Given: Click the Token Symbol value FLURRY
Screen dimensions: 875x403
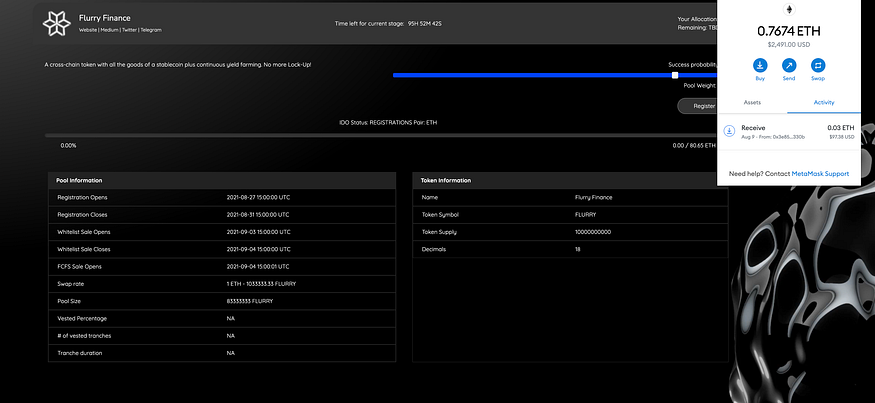Looking at the screenshot, I should [584, 215].
